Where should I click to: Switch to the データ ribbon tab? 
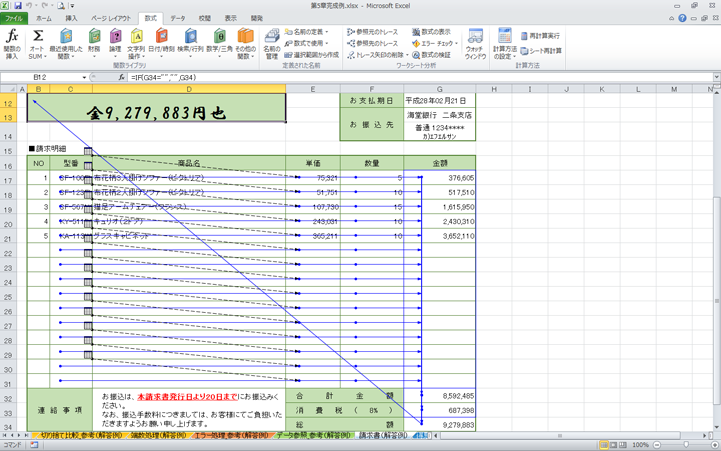tap(177, 18)
